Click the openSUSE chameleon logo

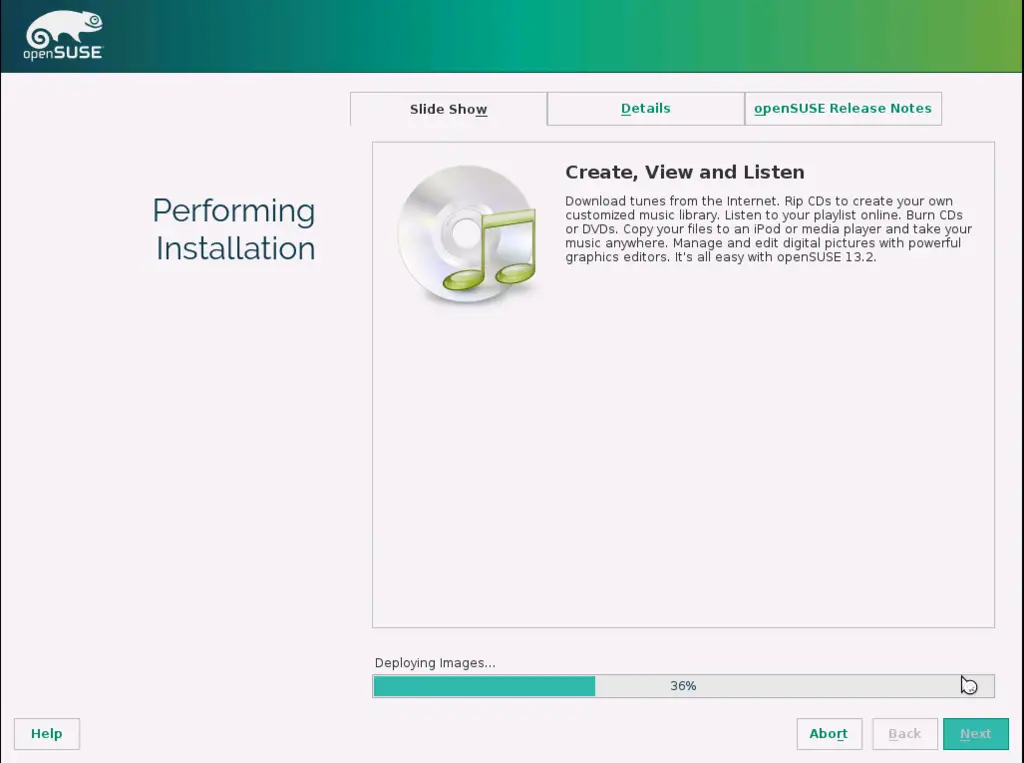pyautogui.click(x=62, y=27)
